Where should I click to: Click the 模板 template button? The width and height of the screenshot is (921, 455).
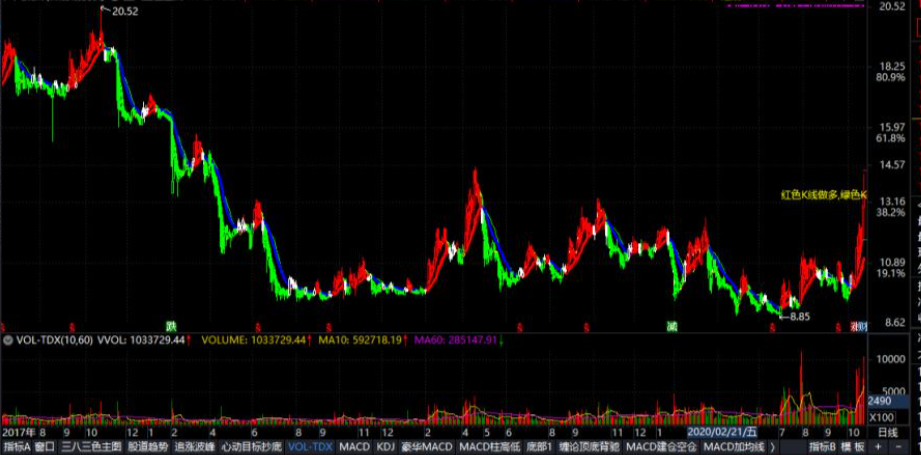(853, 447)
